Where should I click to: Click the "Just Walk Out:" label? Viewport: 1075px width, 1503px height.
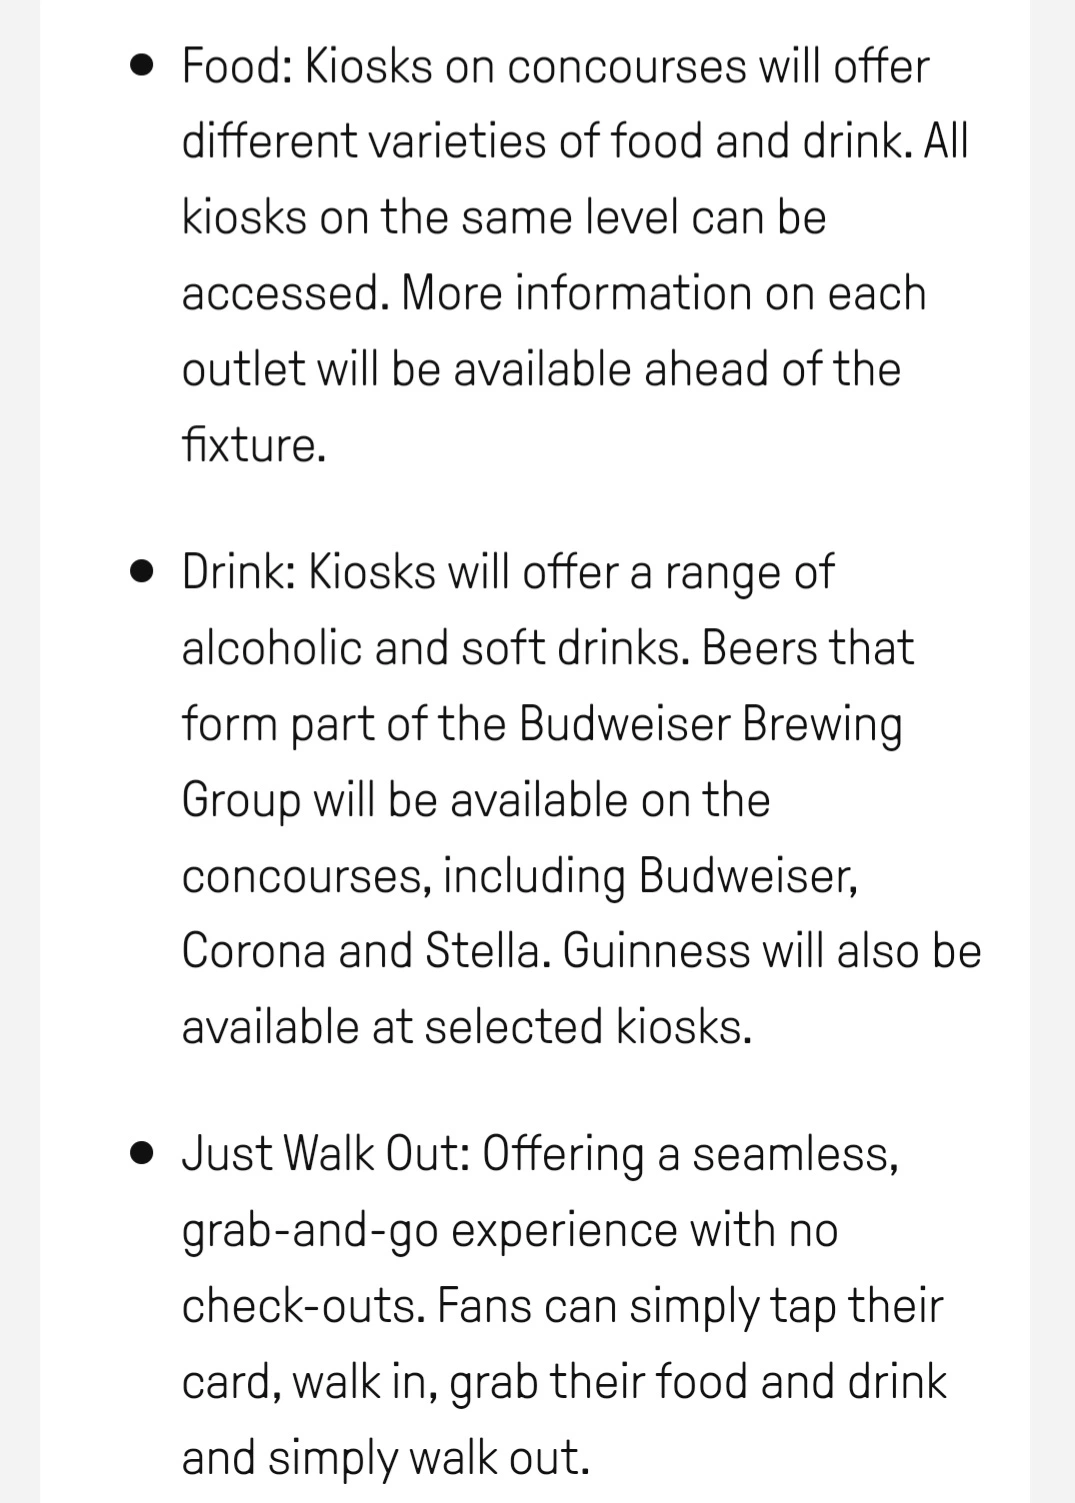(x=326, y=1154)
